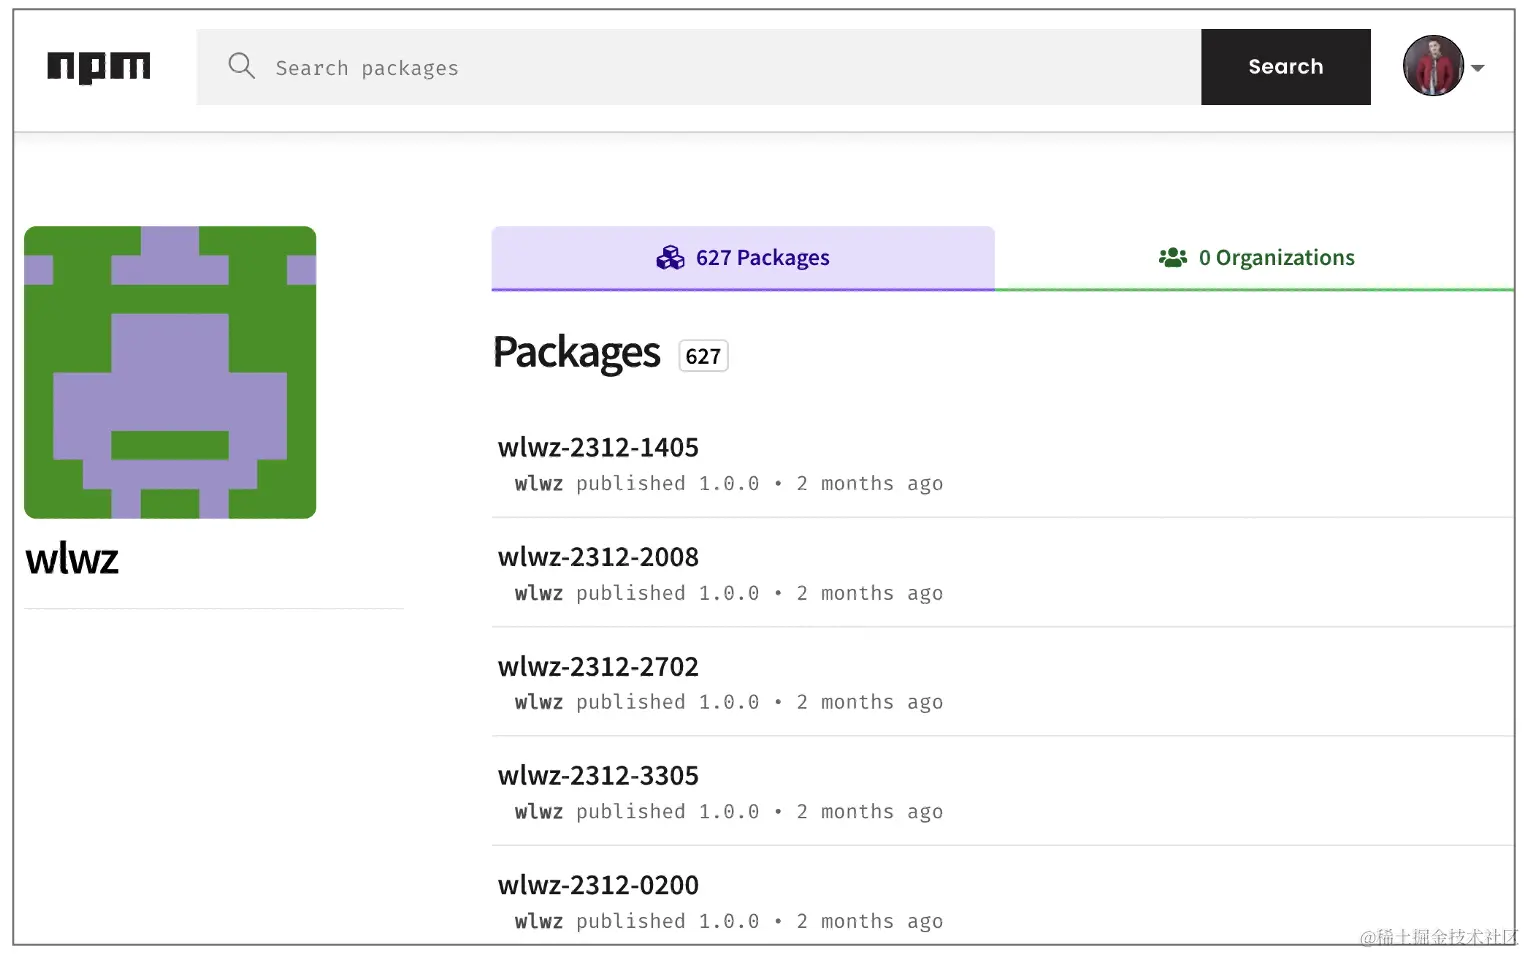1526x954 pixels.
Task: Click wlwz publisher under wlwz-2312-2008
Action: 539,594
